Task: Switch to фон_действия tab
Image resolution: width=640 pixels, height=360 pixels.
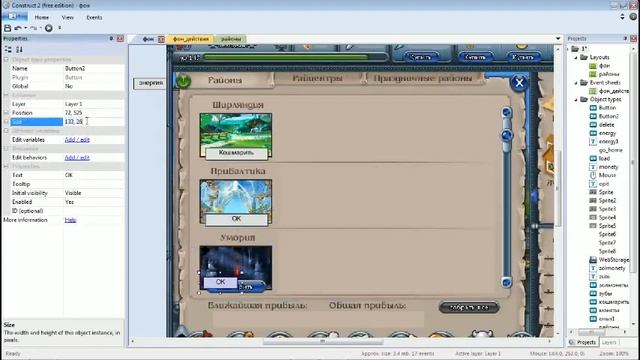Action: (190, 39)
